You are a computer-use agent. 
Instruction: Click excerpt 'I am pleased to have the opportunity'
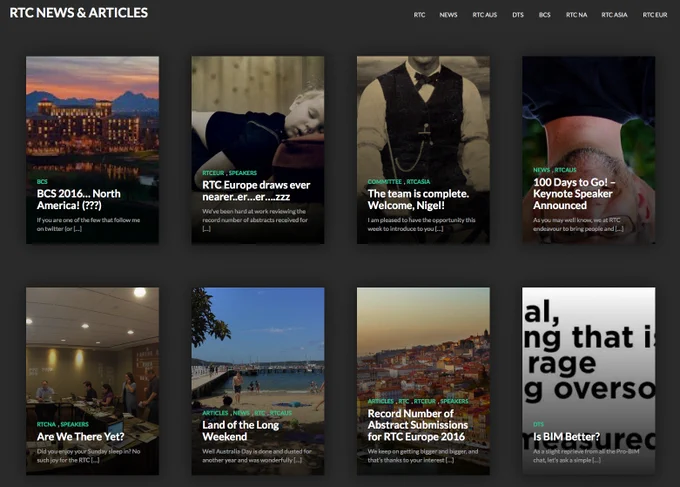click(422, 224)
